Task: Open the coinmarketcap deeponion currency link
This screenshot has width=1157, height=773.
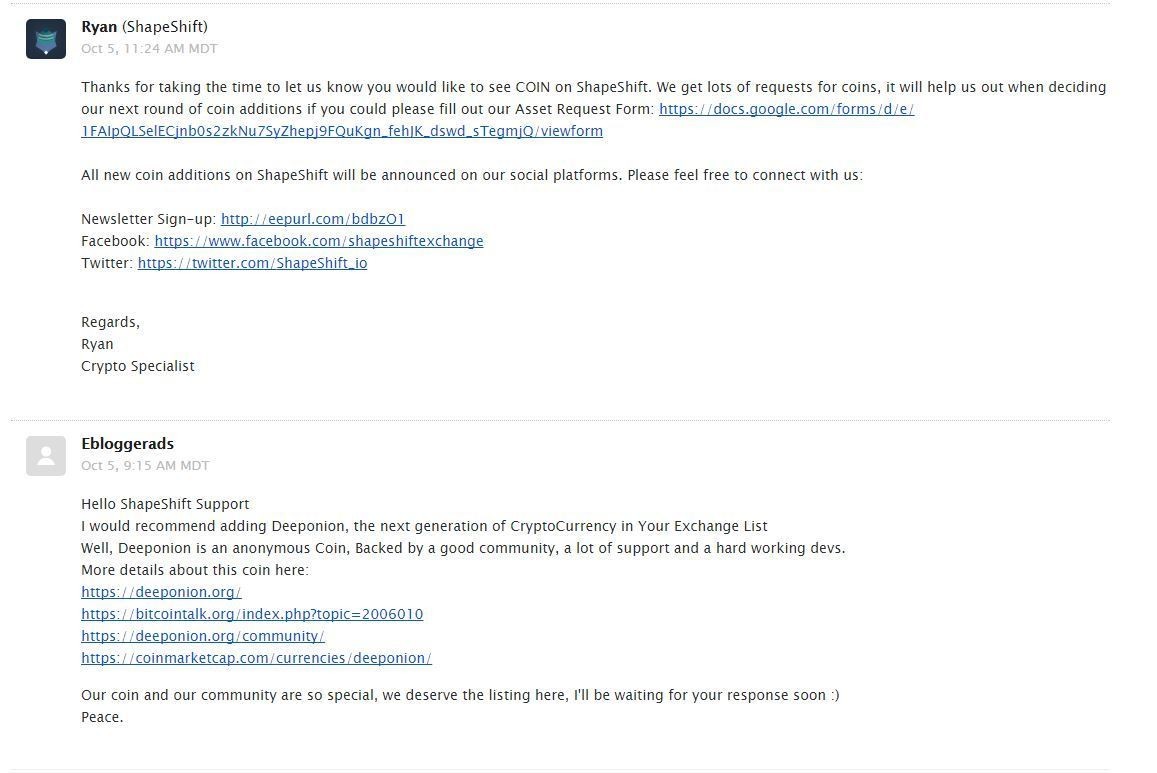Action: click(256, 658)
